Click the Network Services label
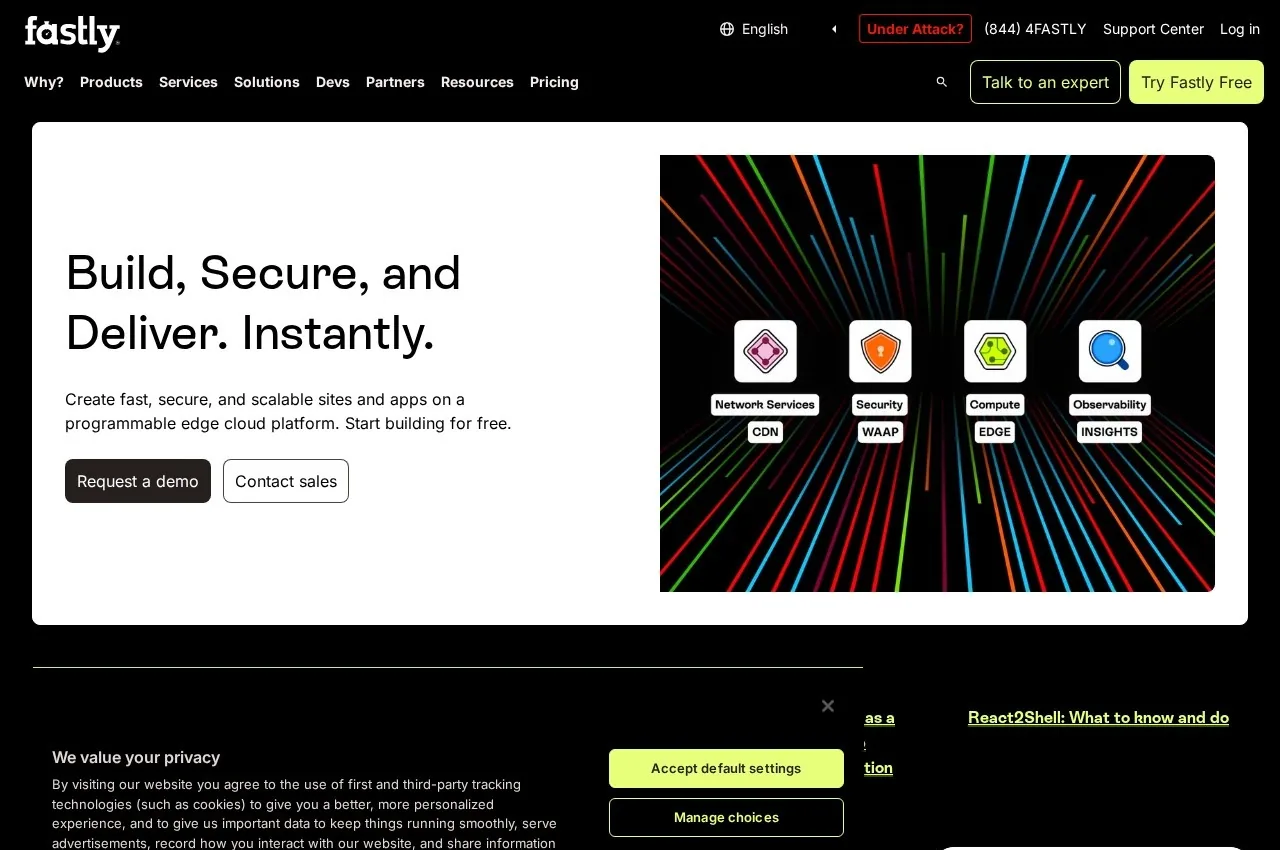Screen dimensions: 1280x850 point(765,405)
